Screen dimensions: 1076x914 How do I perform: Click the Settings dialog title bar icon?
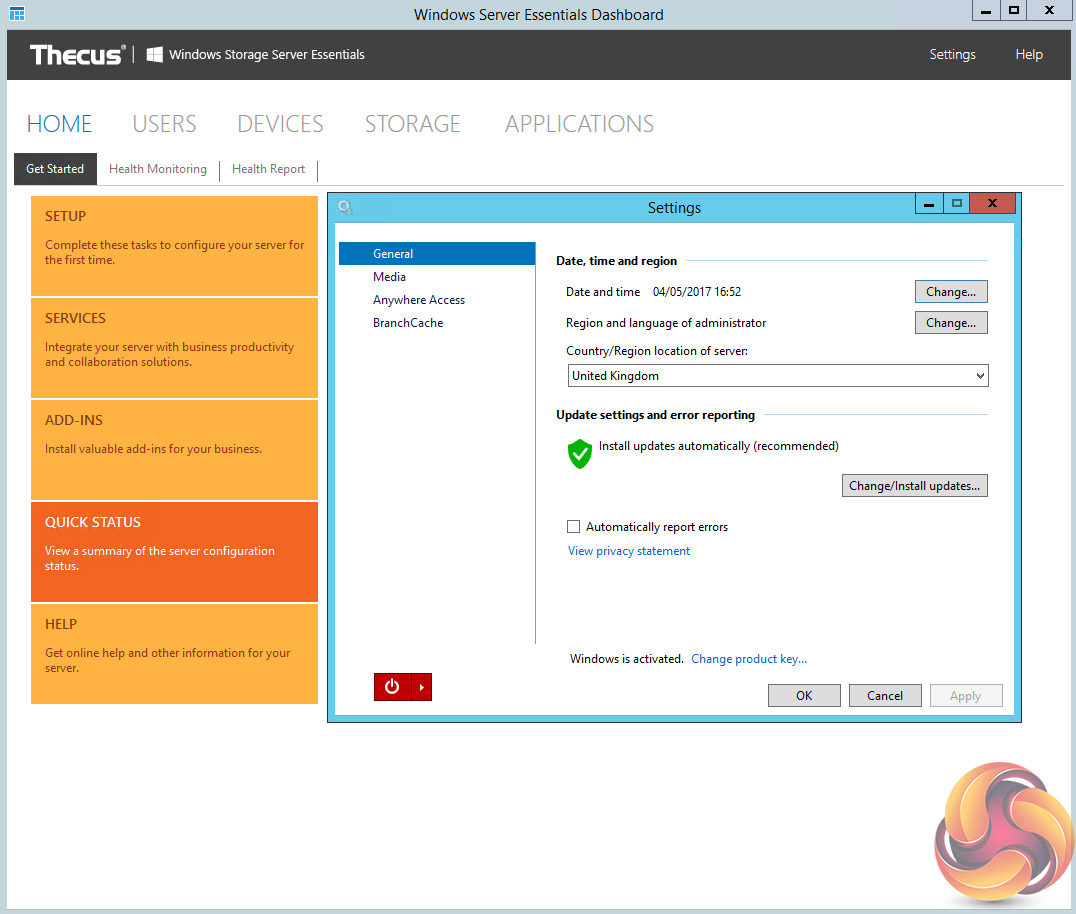click(x=345, y=207)
